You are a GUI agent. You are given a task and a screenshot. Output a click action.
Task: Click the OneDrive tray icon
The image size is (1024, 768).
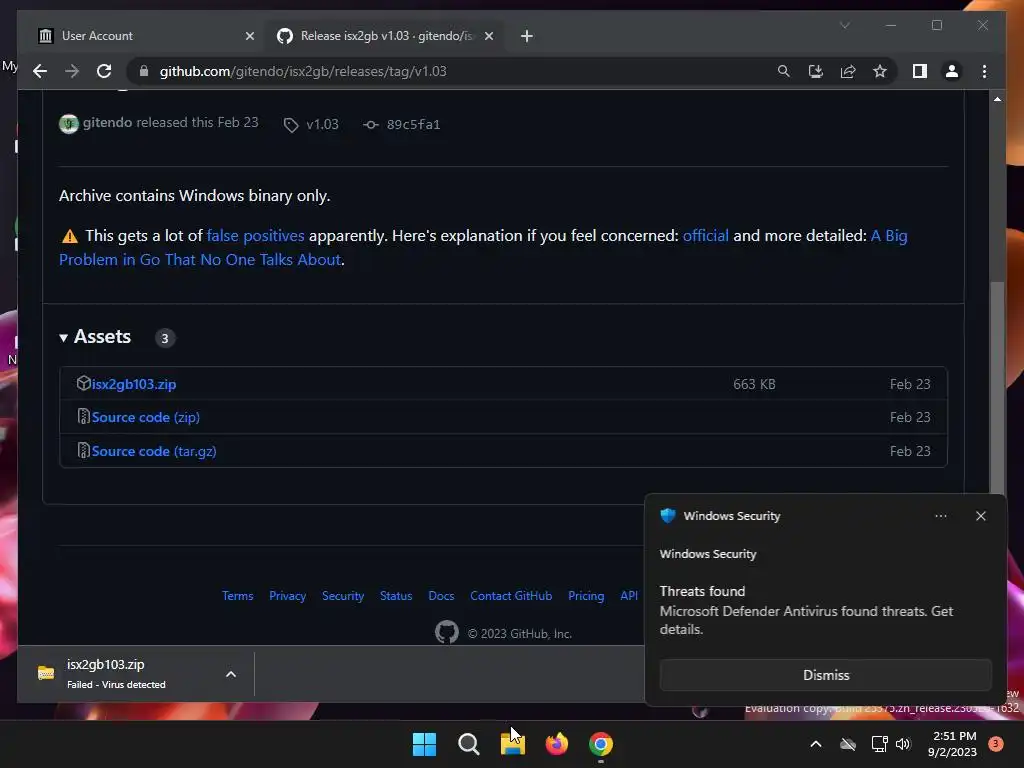click(848, 744)
